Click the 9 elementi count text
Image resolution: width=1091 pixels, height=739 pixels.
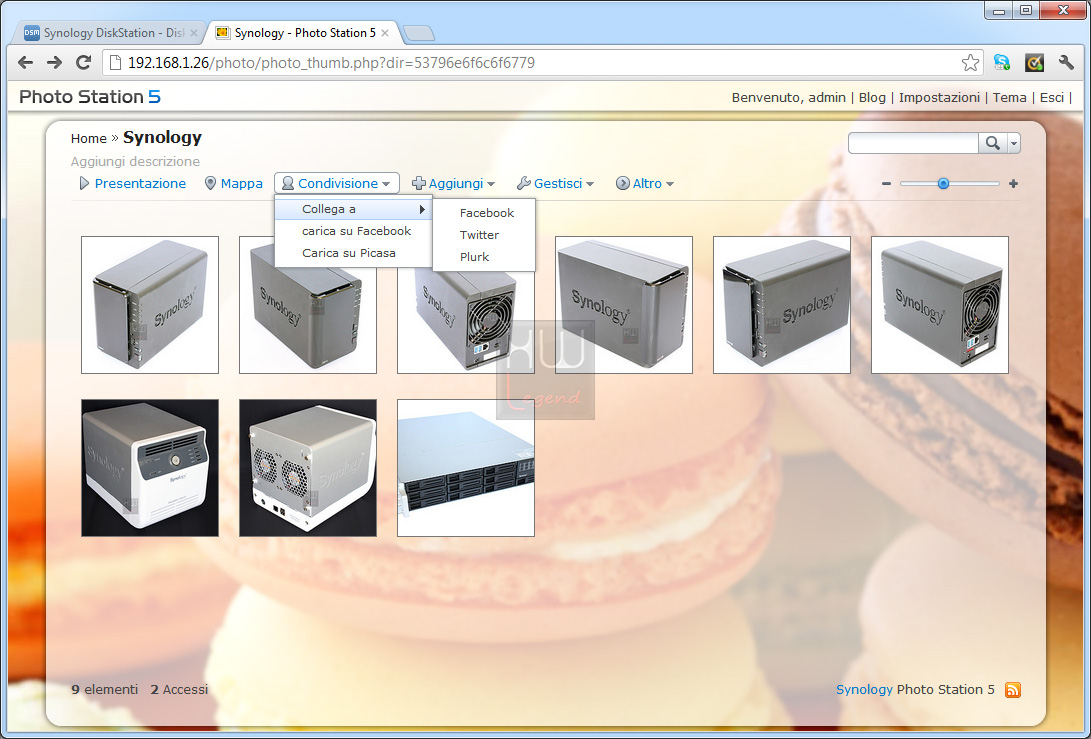click(x=104, y=690)
